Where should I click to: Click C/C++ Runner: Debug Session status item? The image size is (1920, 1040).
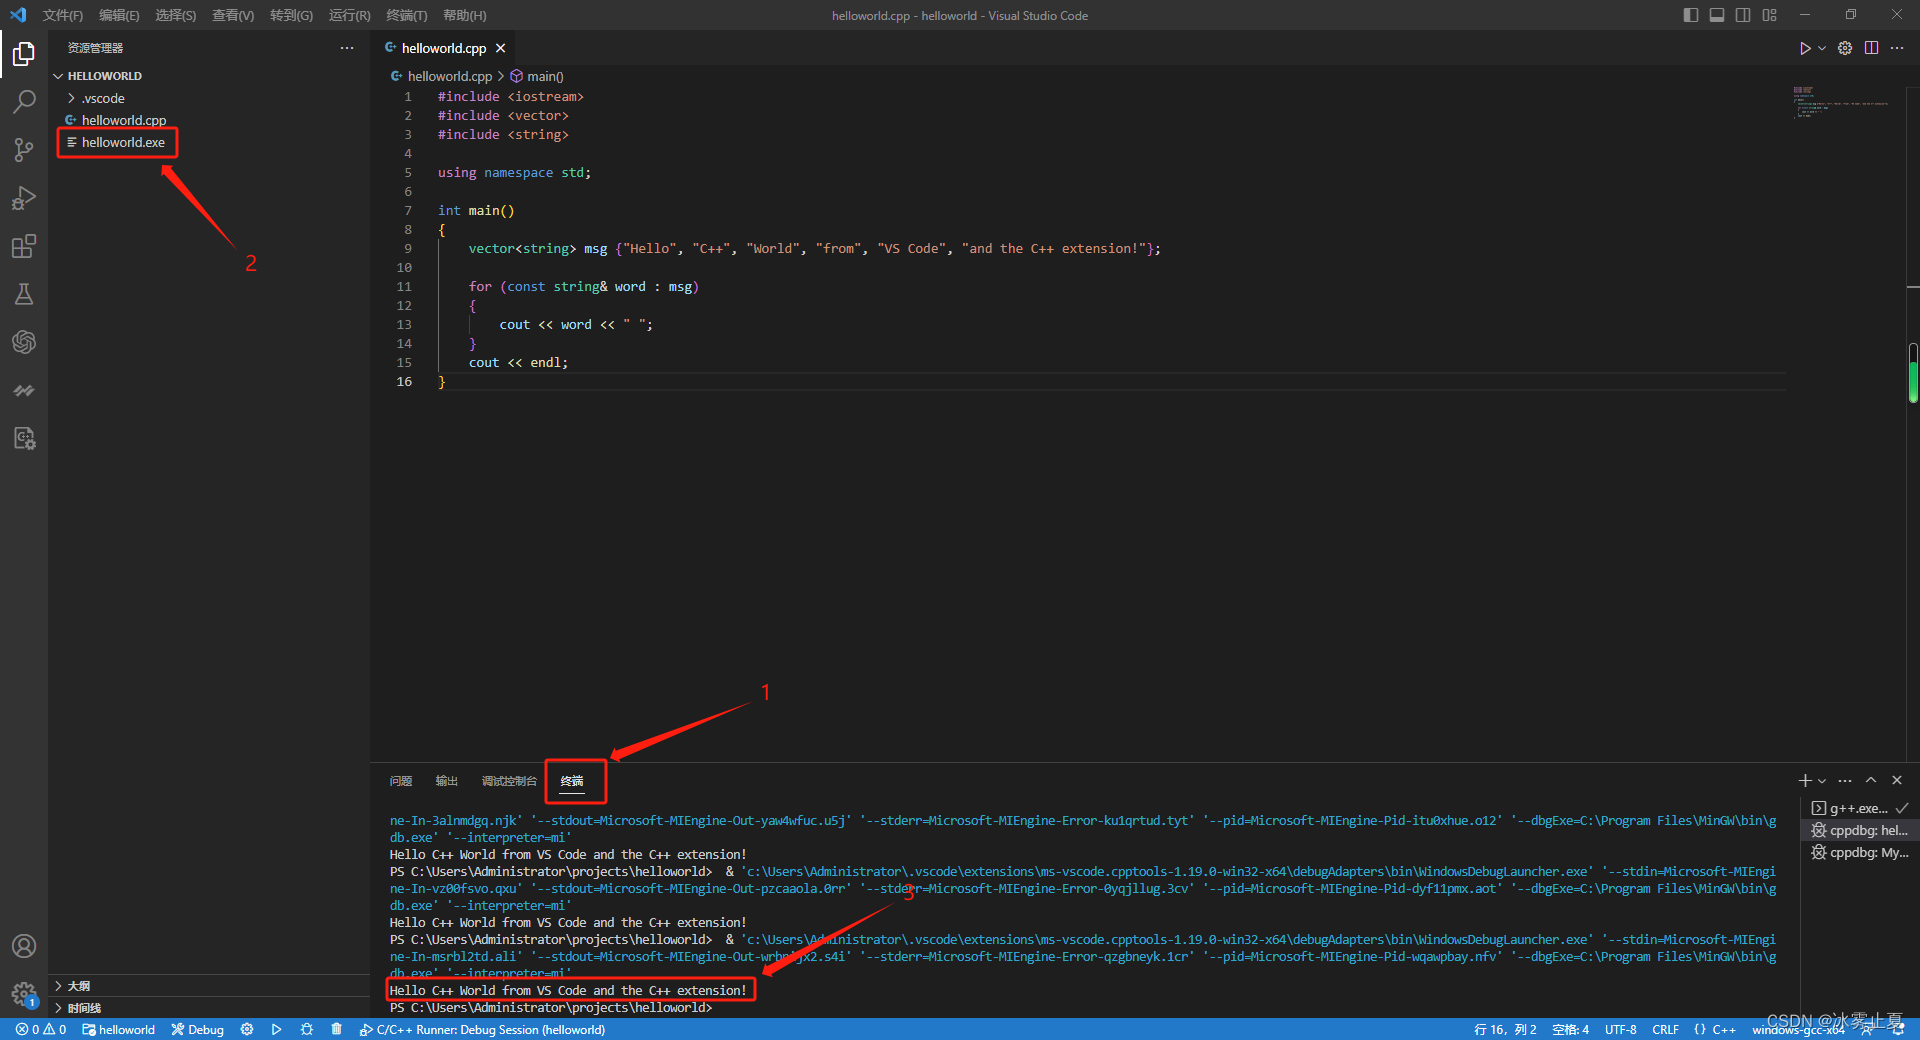click(x=482, y=1029)
